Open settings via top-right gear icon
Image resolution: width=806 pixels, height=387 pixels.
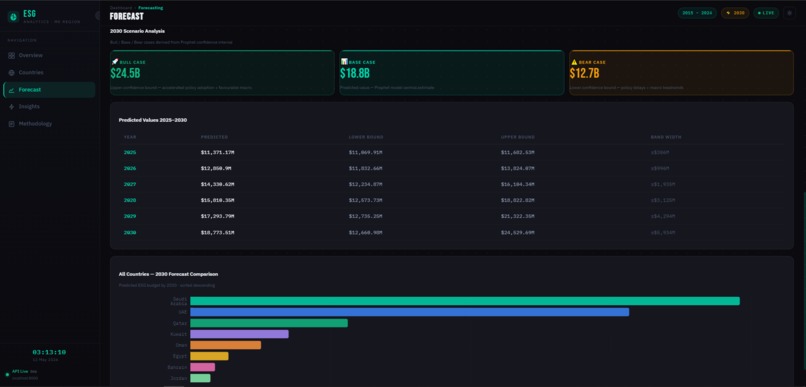[790, 13]
